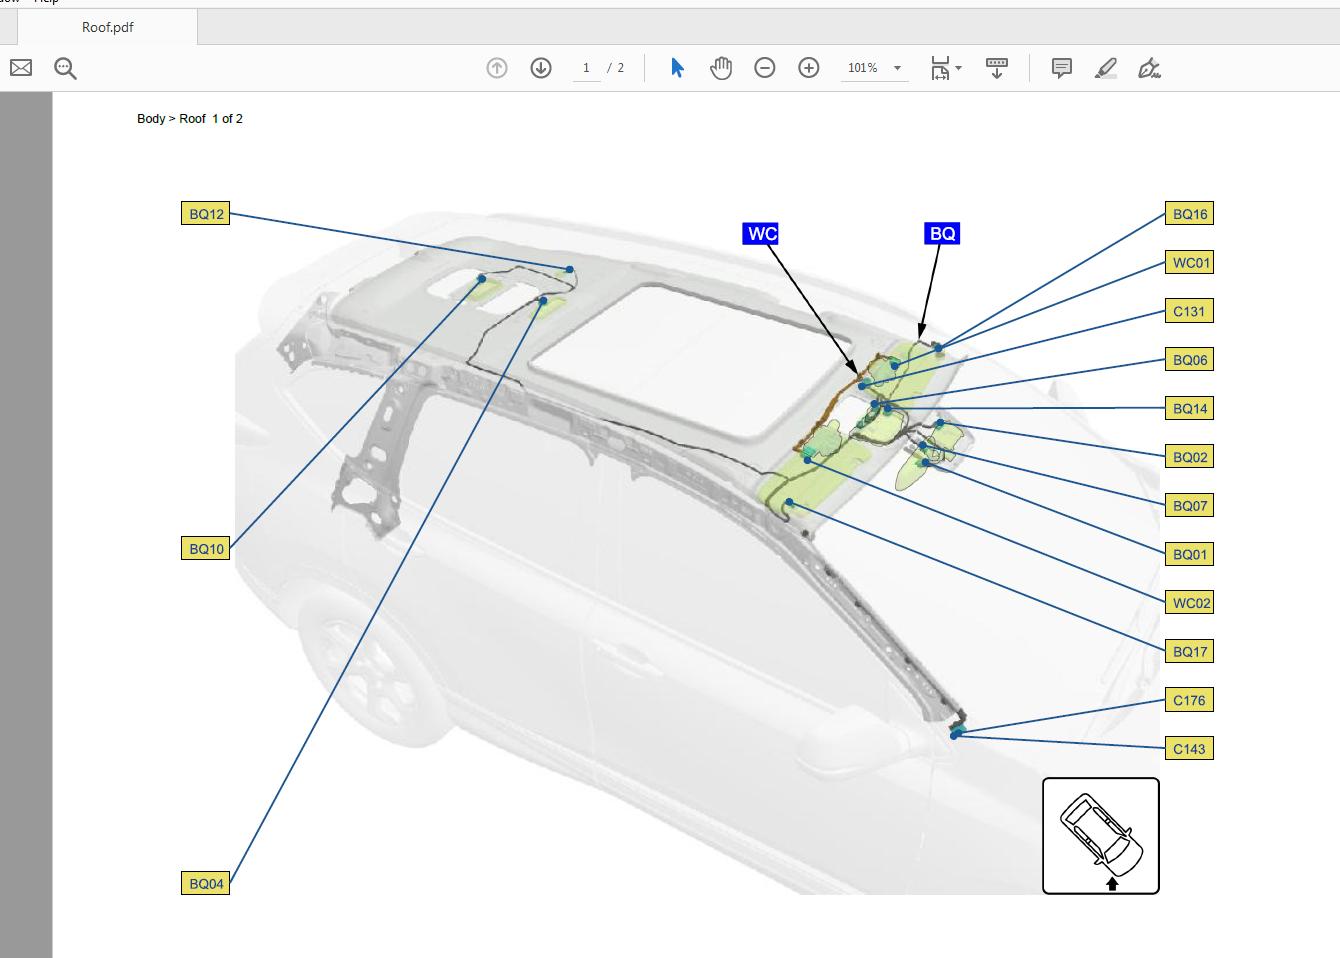Add a sticky note comment
The height and width of the screenshot is (958, 1340).
1062,68
